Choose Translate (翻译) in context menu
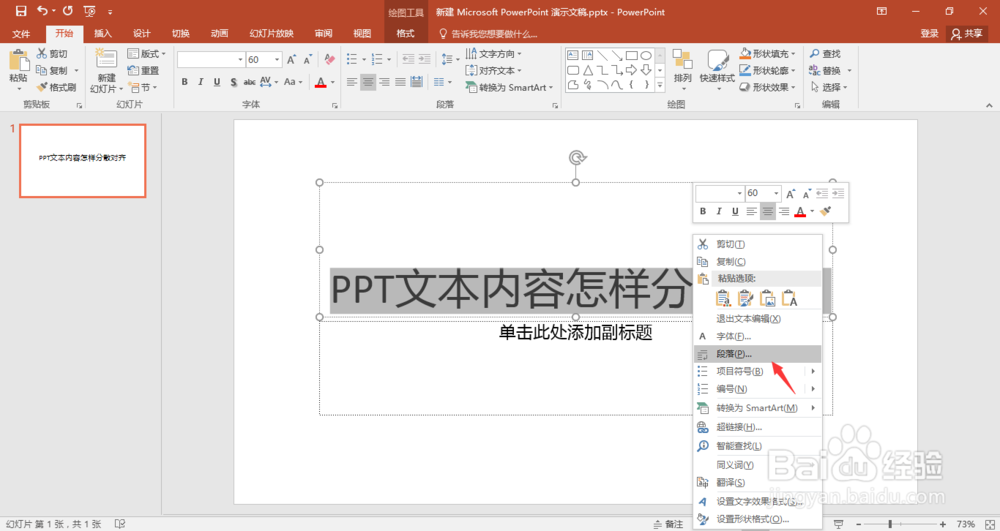The image size is (1000, 531). [x=758, y=483]
